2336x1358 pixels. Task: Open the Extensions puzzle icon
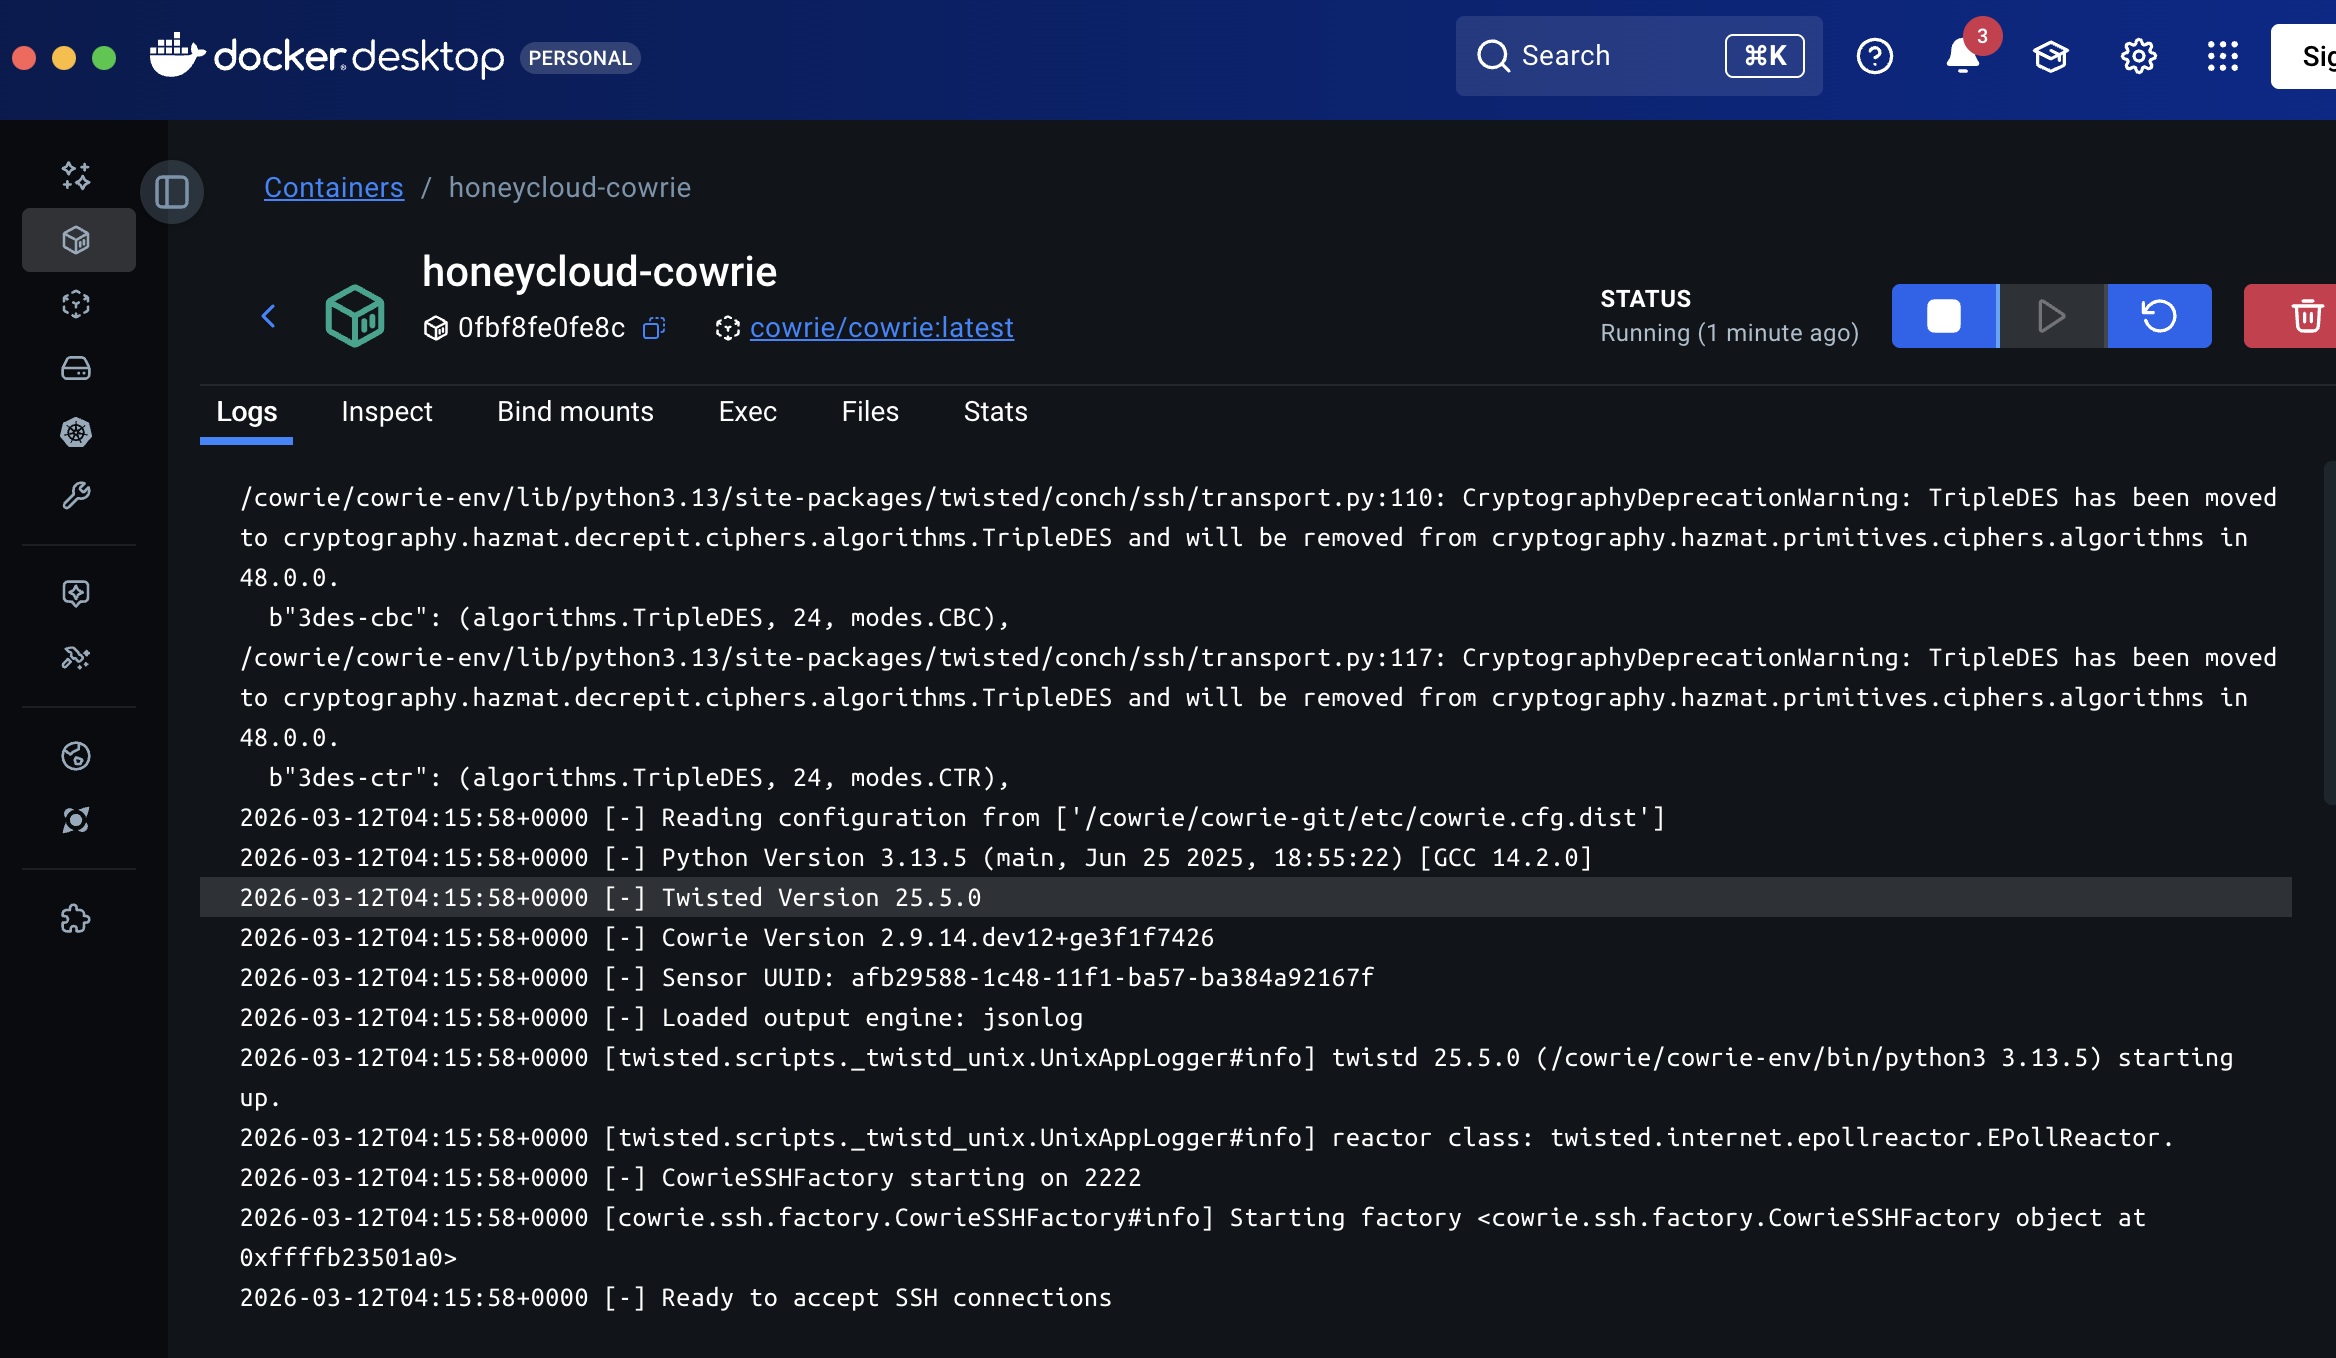click(76, 919)
